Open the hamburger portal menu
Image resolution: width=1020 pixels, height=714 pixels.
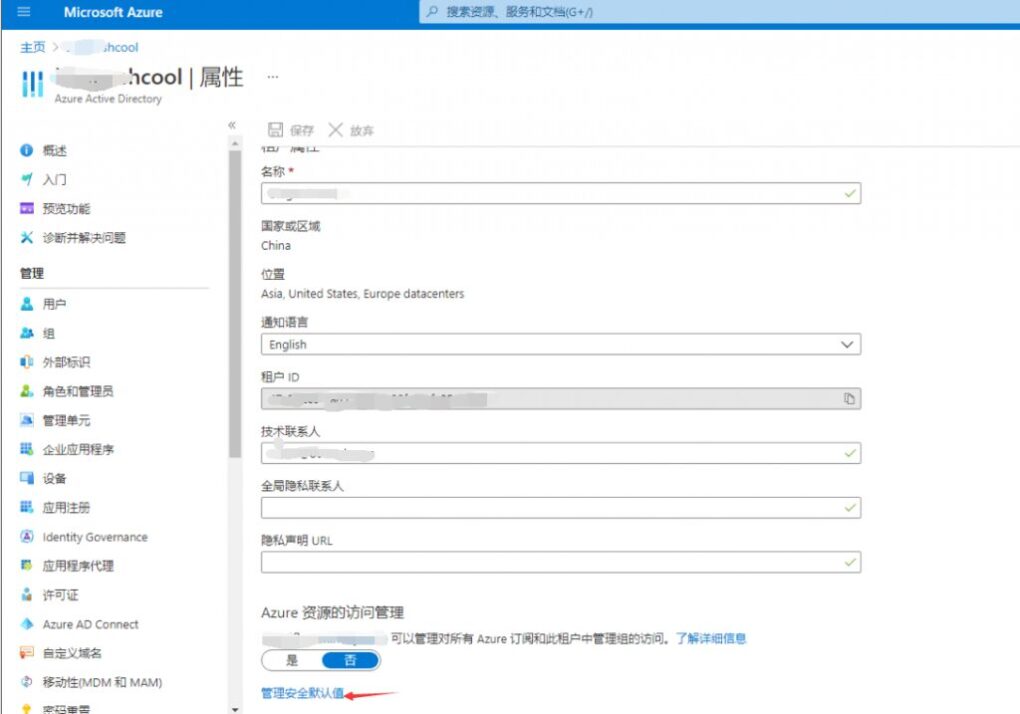tap(24, 12)
